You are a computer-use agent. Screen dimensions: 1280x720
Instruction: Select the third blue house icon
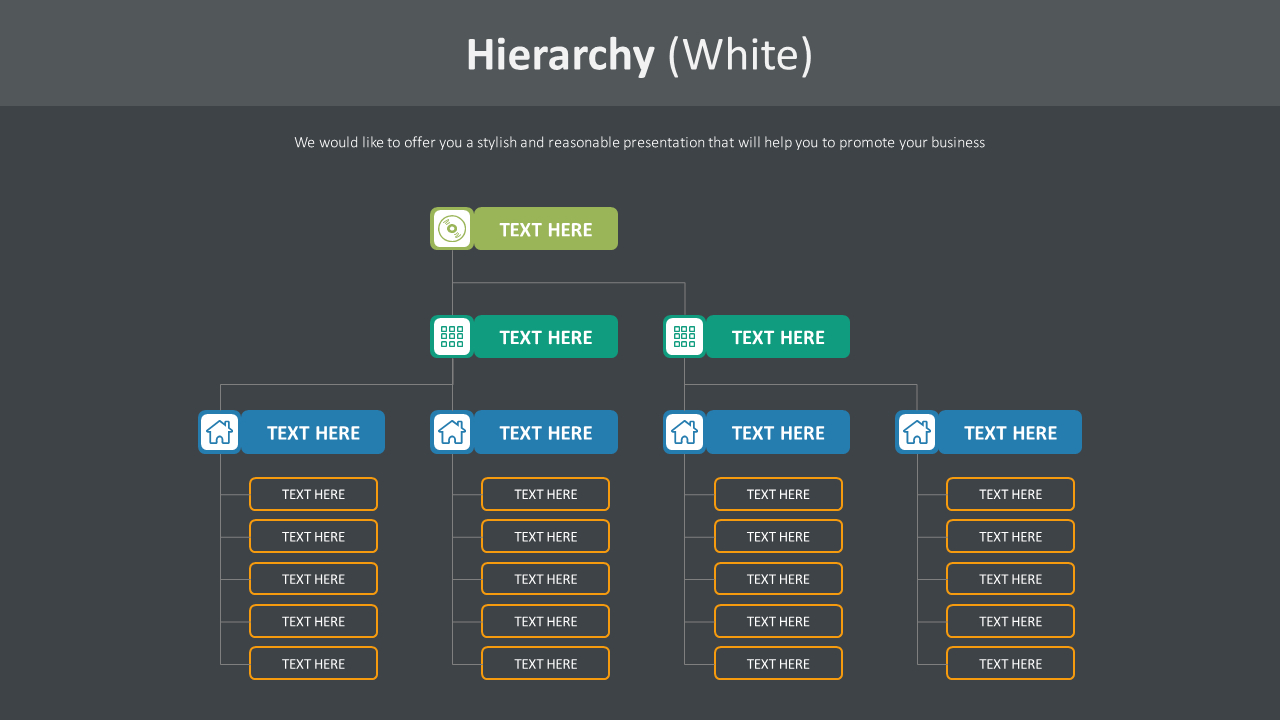[x=684, y=432]
